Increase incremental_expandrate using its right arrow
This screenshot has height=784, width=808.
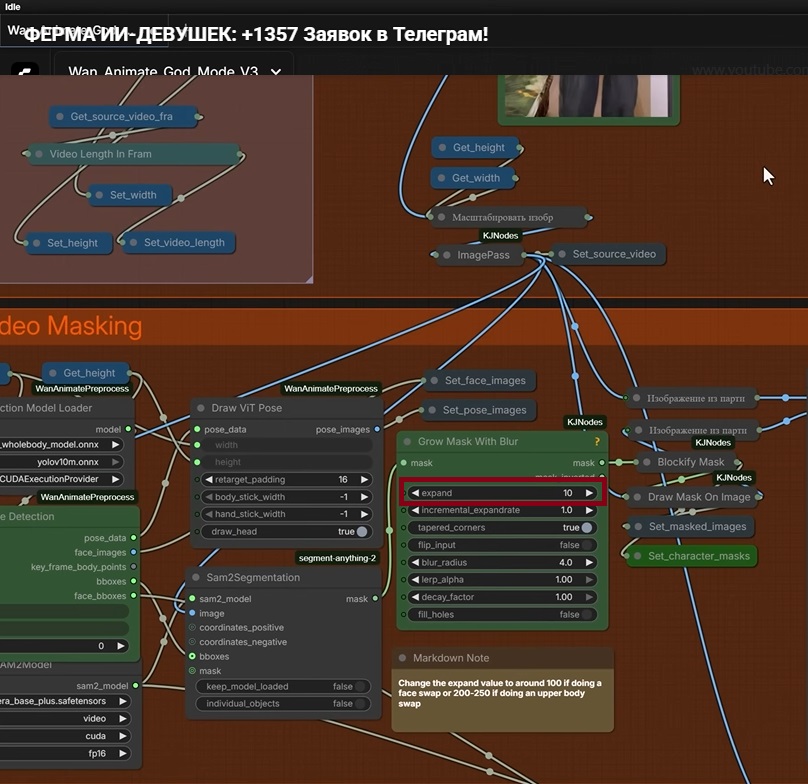pos(589,510)
